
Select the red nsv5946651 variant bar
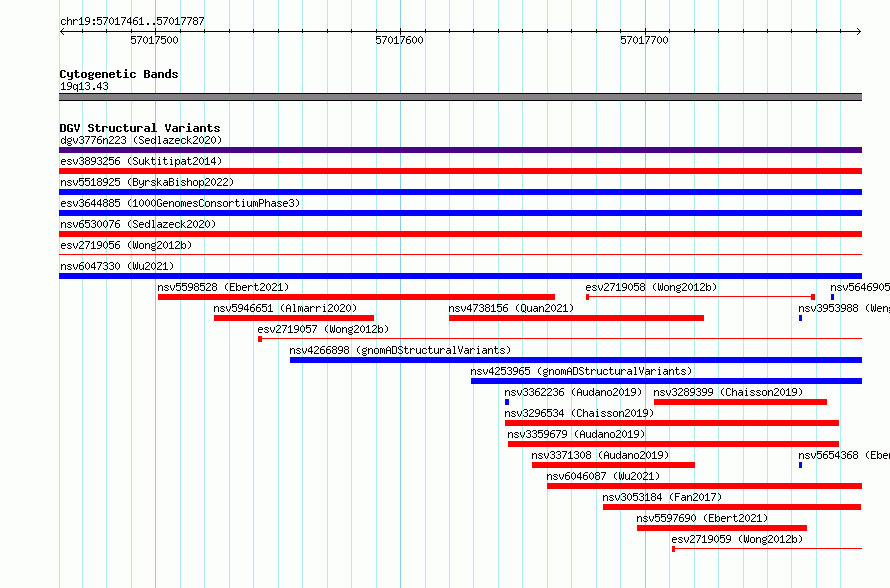[x=294, y=318]
